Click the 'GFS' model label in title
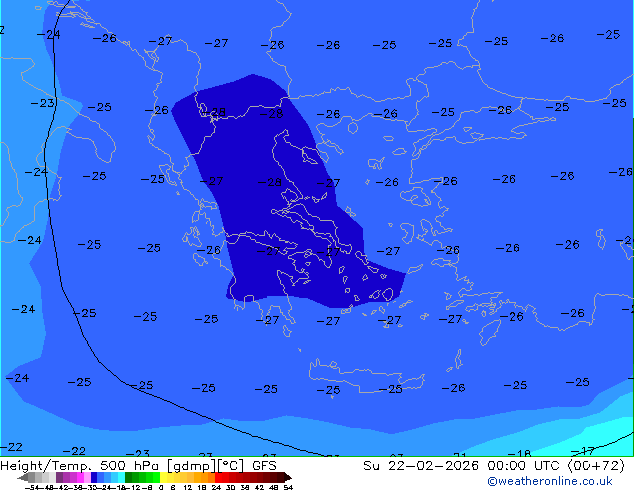Screen dimensions: 634x490 264,466
